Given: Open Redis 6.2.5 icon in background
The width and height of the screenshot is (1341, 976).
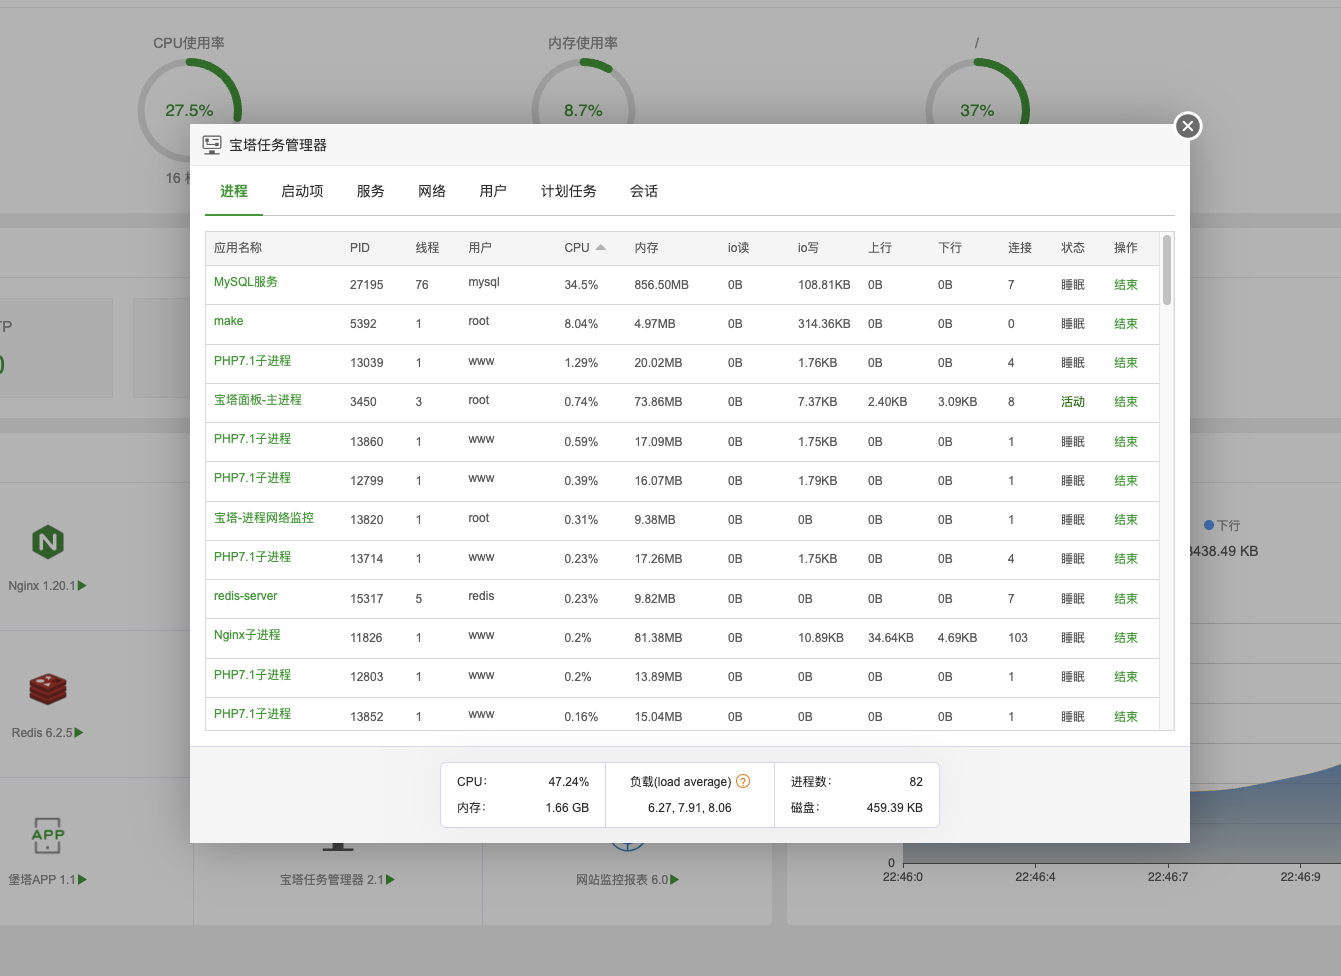Looking at the screenshot, I should click(48, 689).
